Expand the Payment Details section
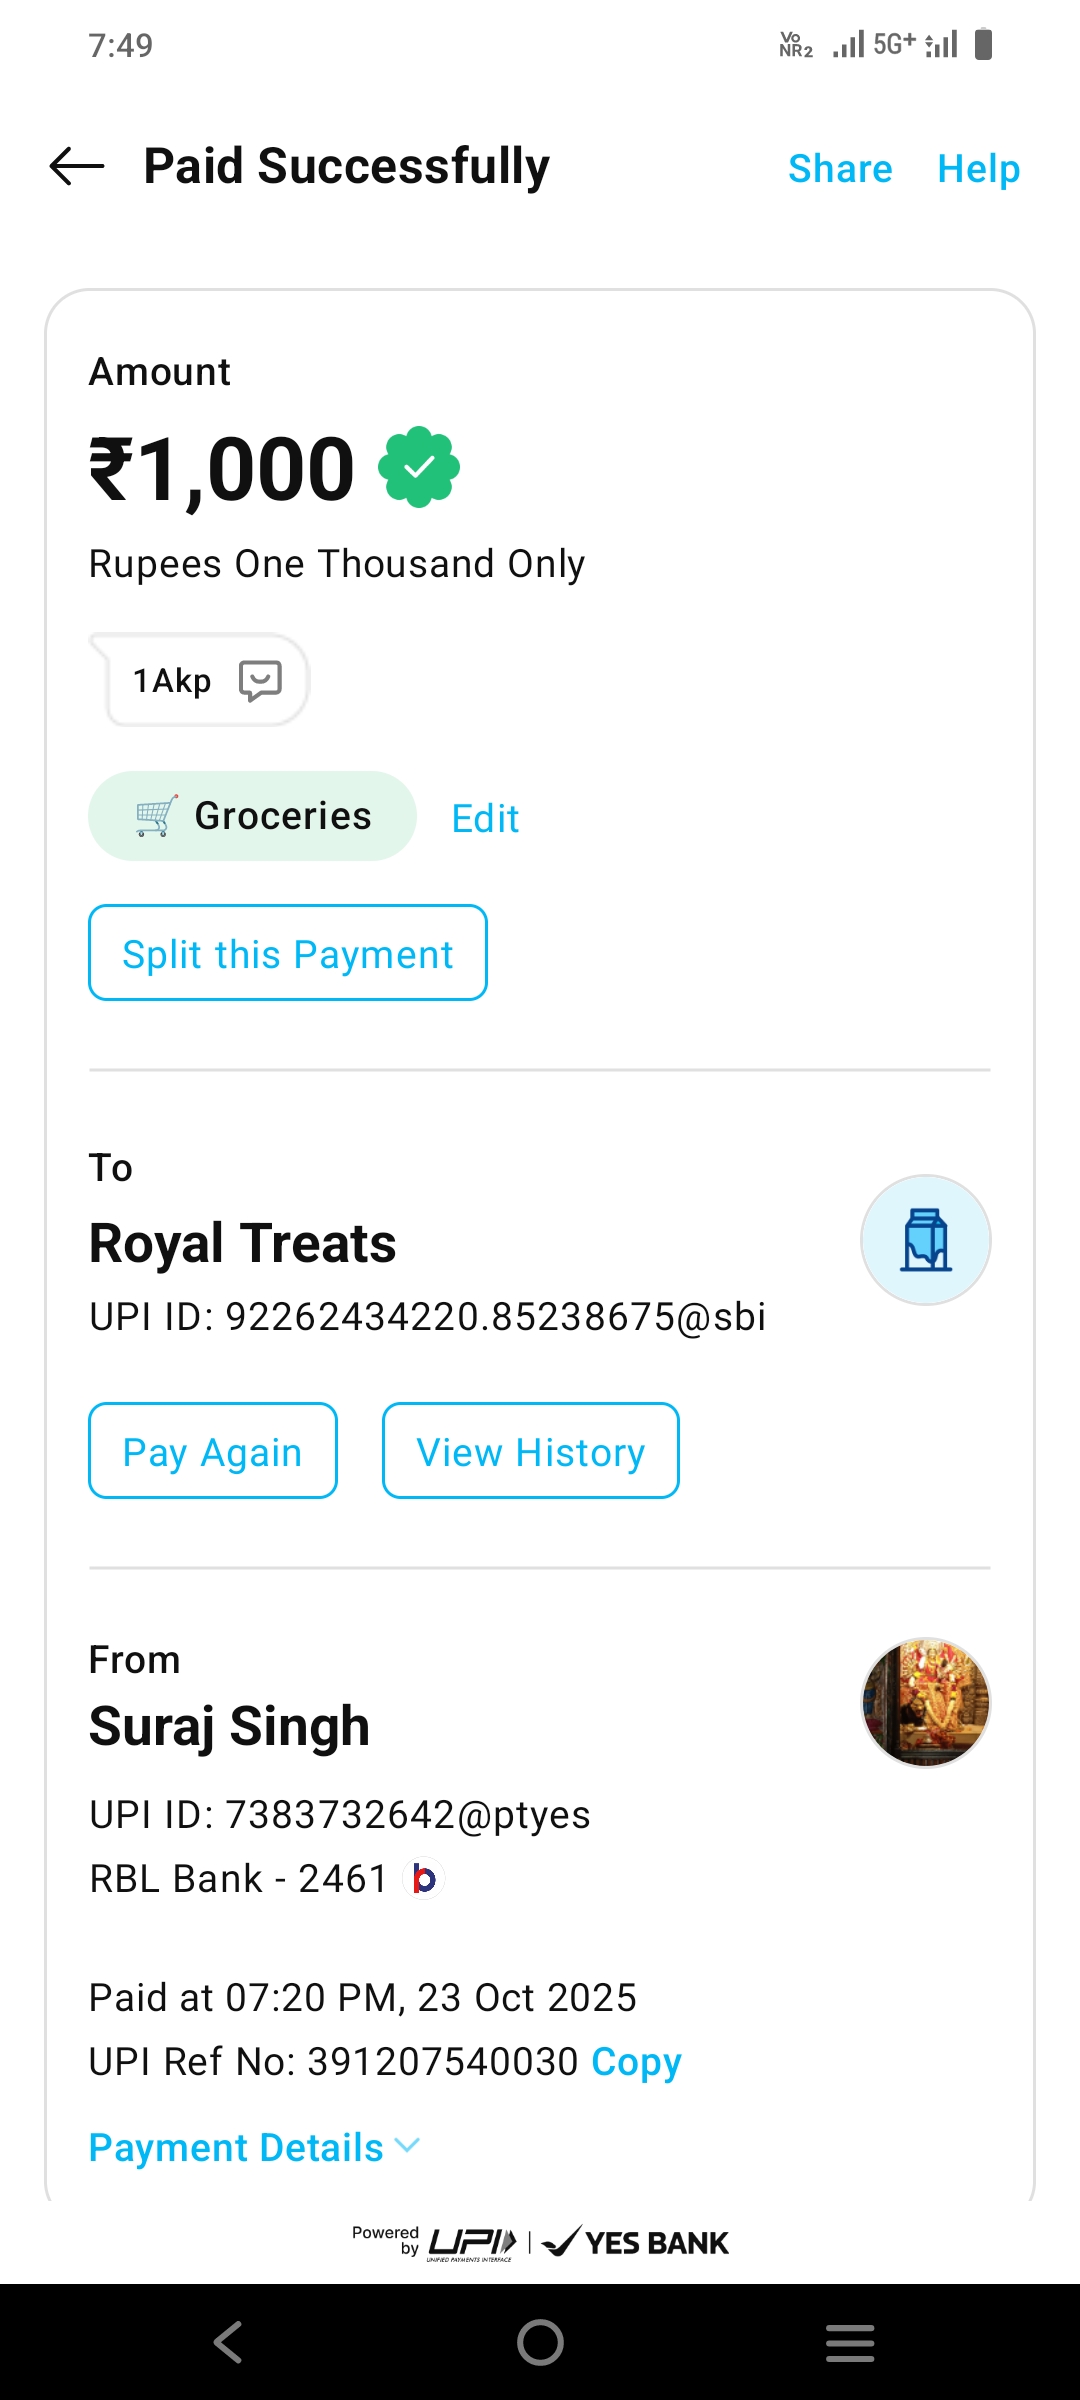1080x2400 pixels. (236, 2147)
